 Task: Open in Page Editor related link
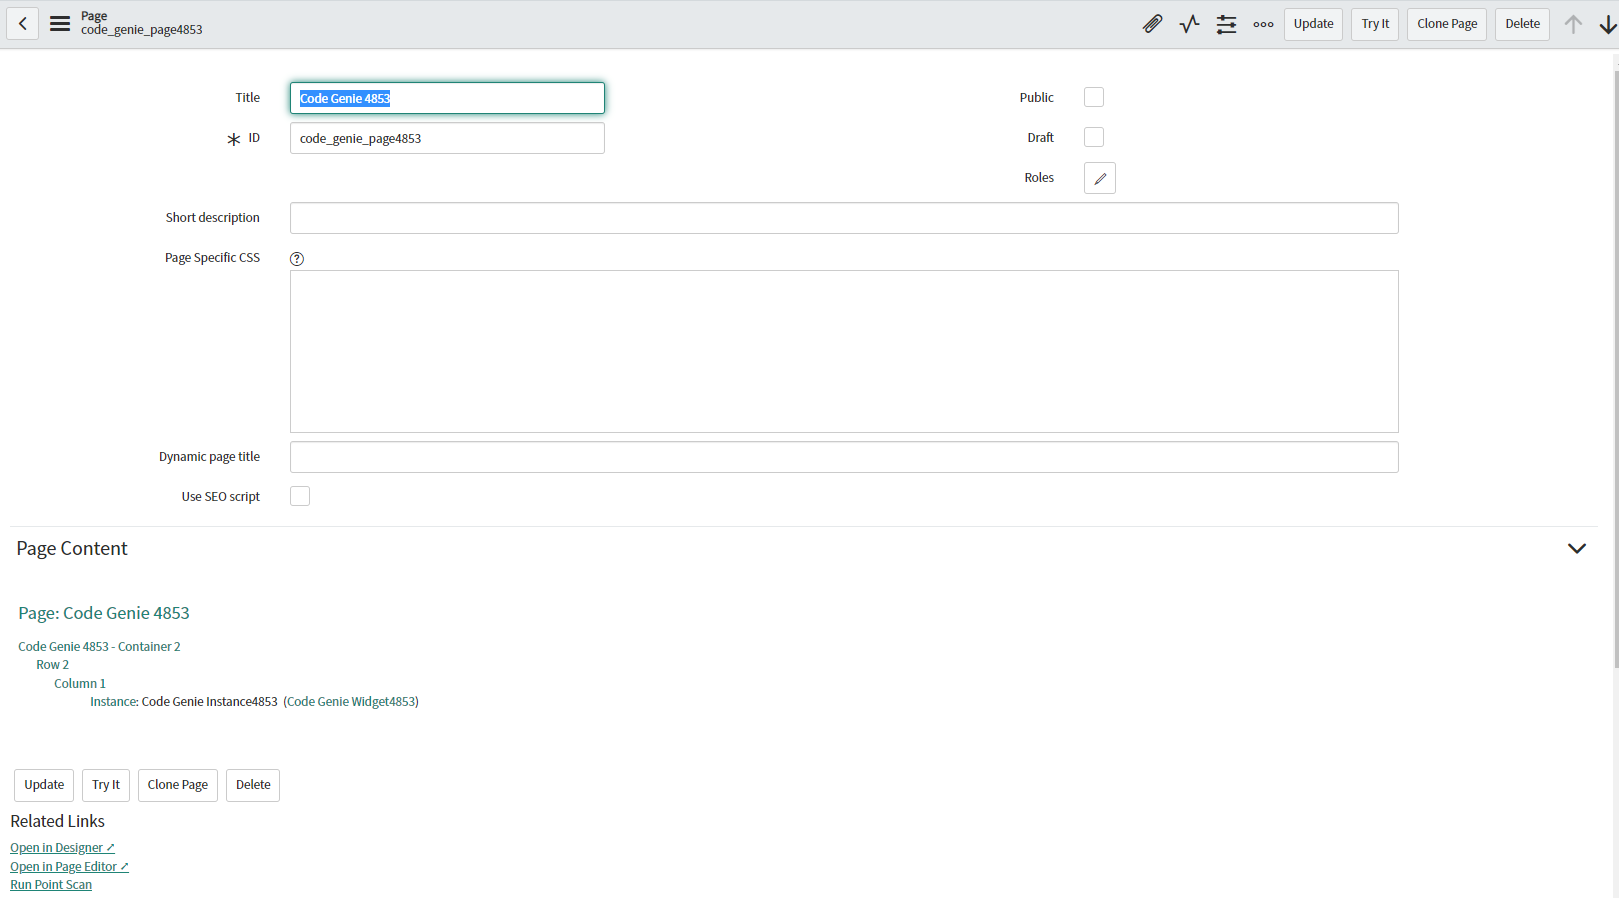(69, 867)
